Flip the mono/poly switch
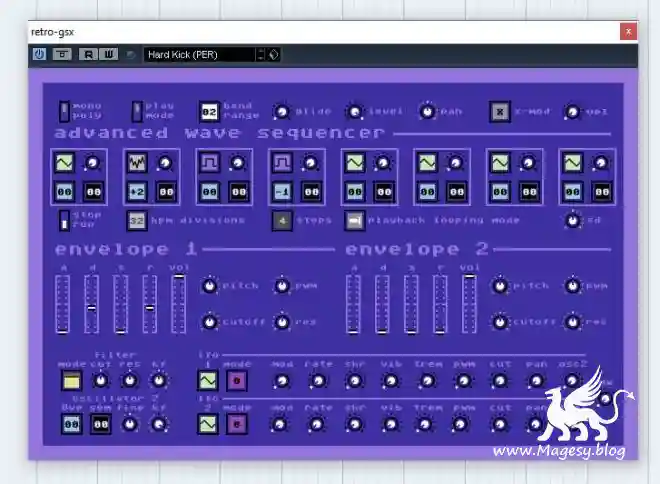 pyautogui.click(x=64, y=111)
